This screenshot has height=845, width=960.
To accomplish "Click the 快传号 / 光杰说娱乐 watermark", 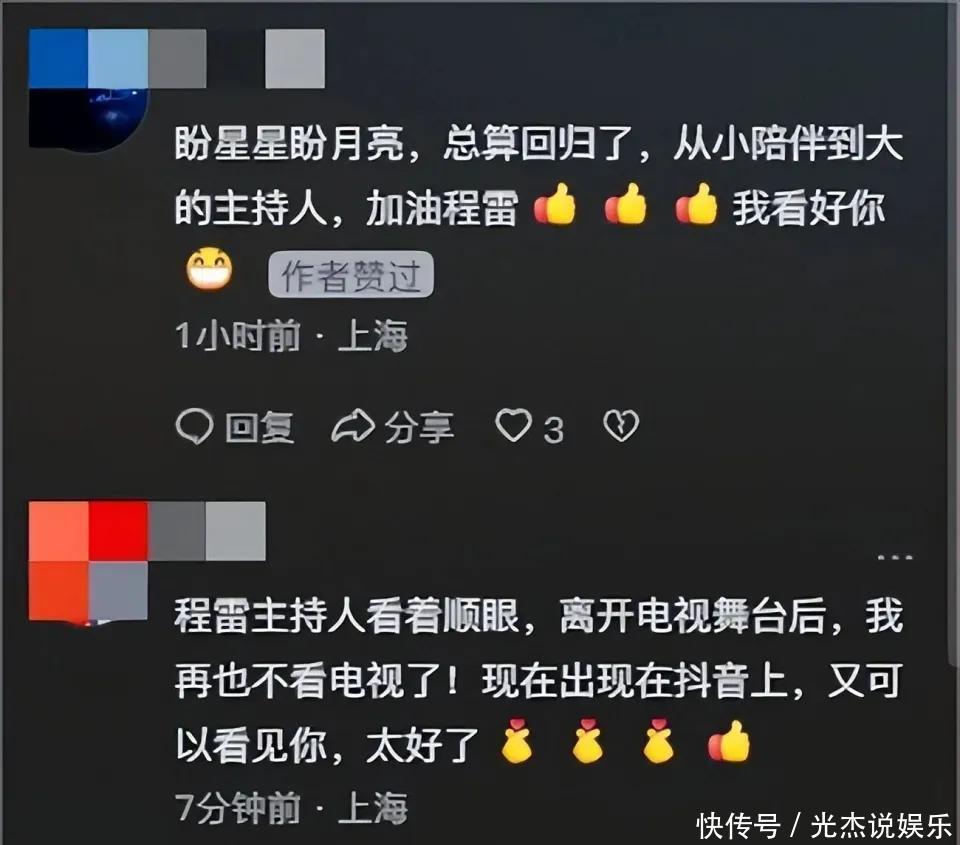I will pyautogui.click(x=823, y=826).
